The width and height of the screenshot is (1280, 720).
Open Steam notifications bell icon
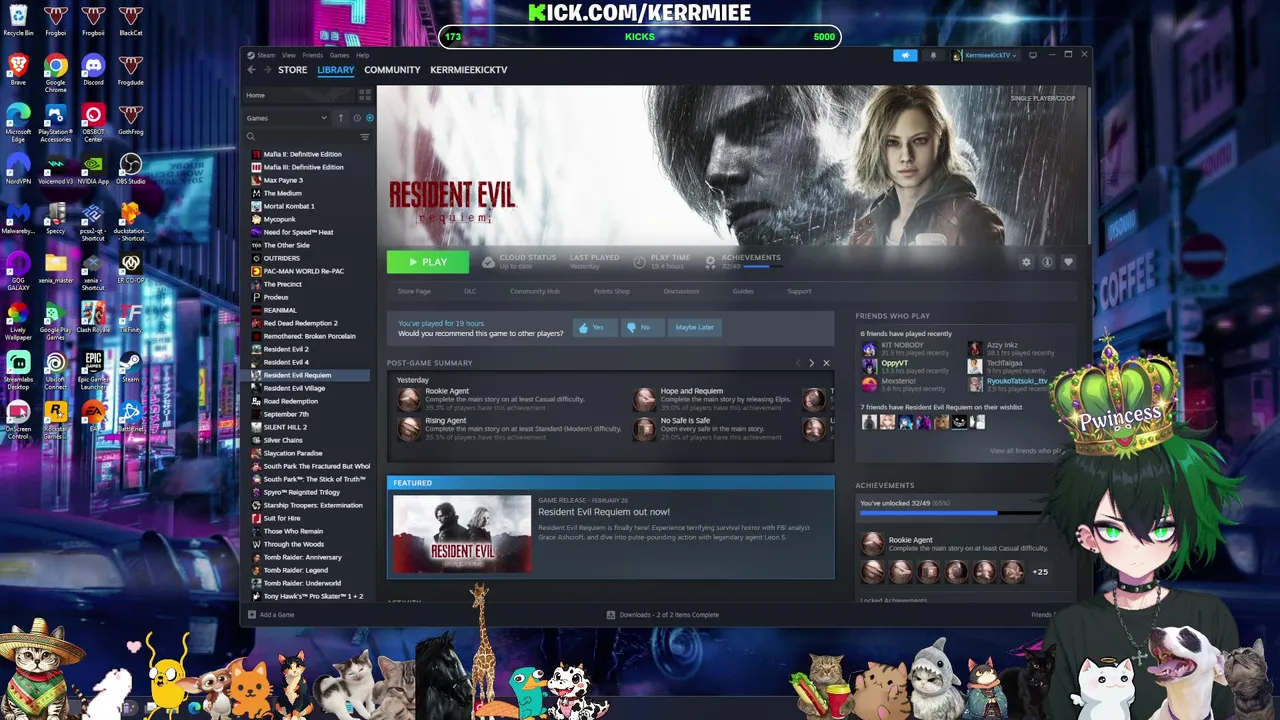933,55
